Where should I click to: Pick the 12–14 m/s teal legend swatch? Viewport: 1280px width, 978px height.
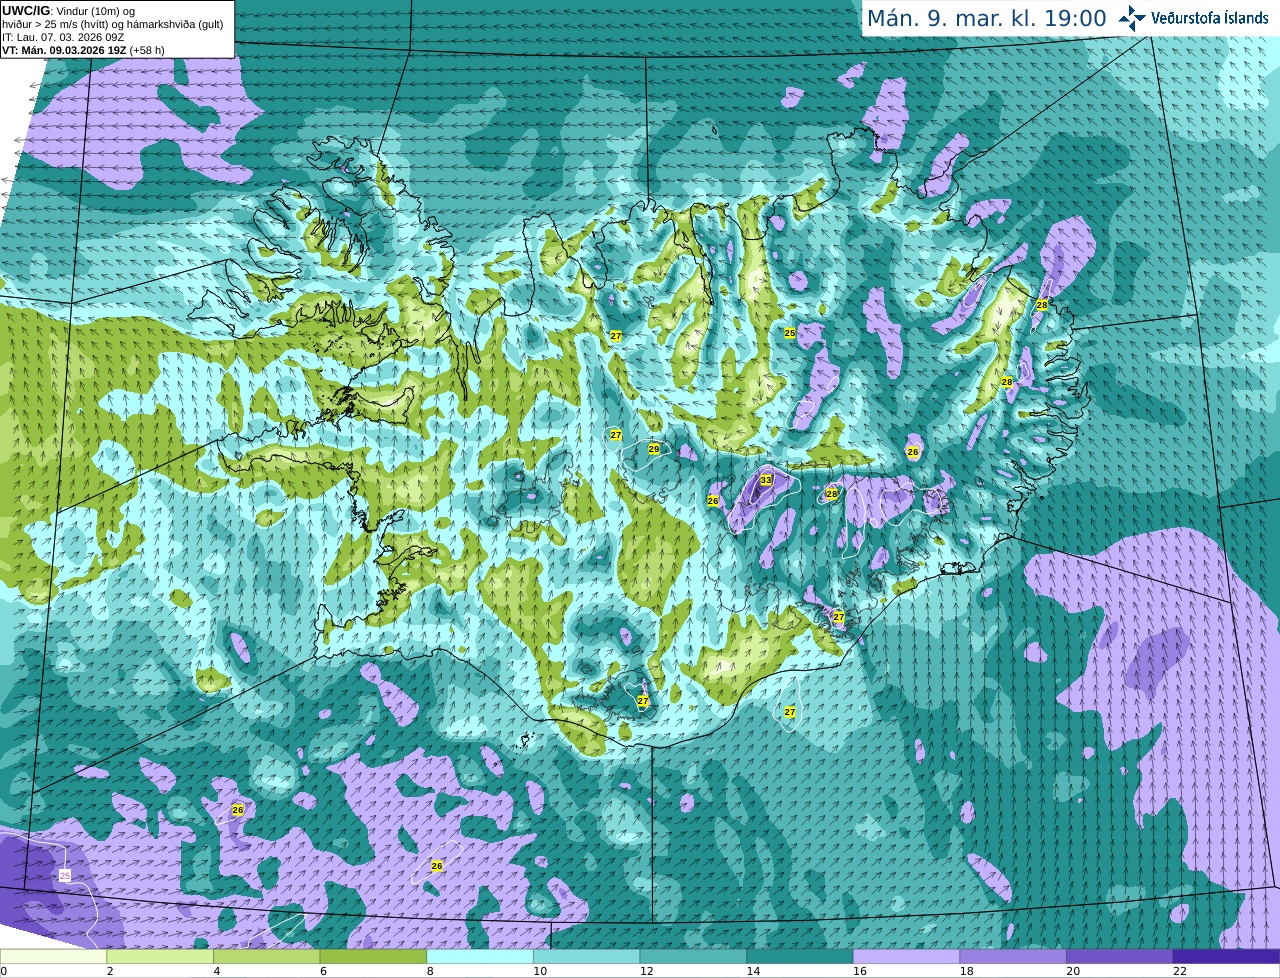tap(693, 956)
